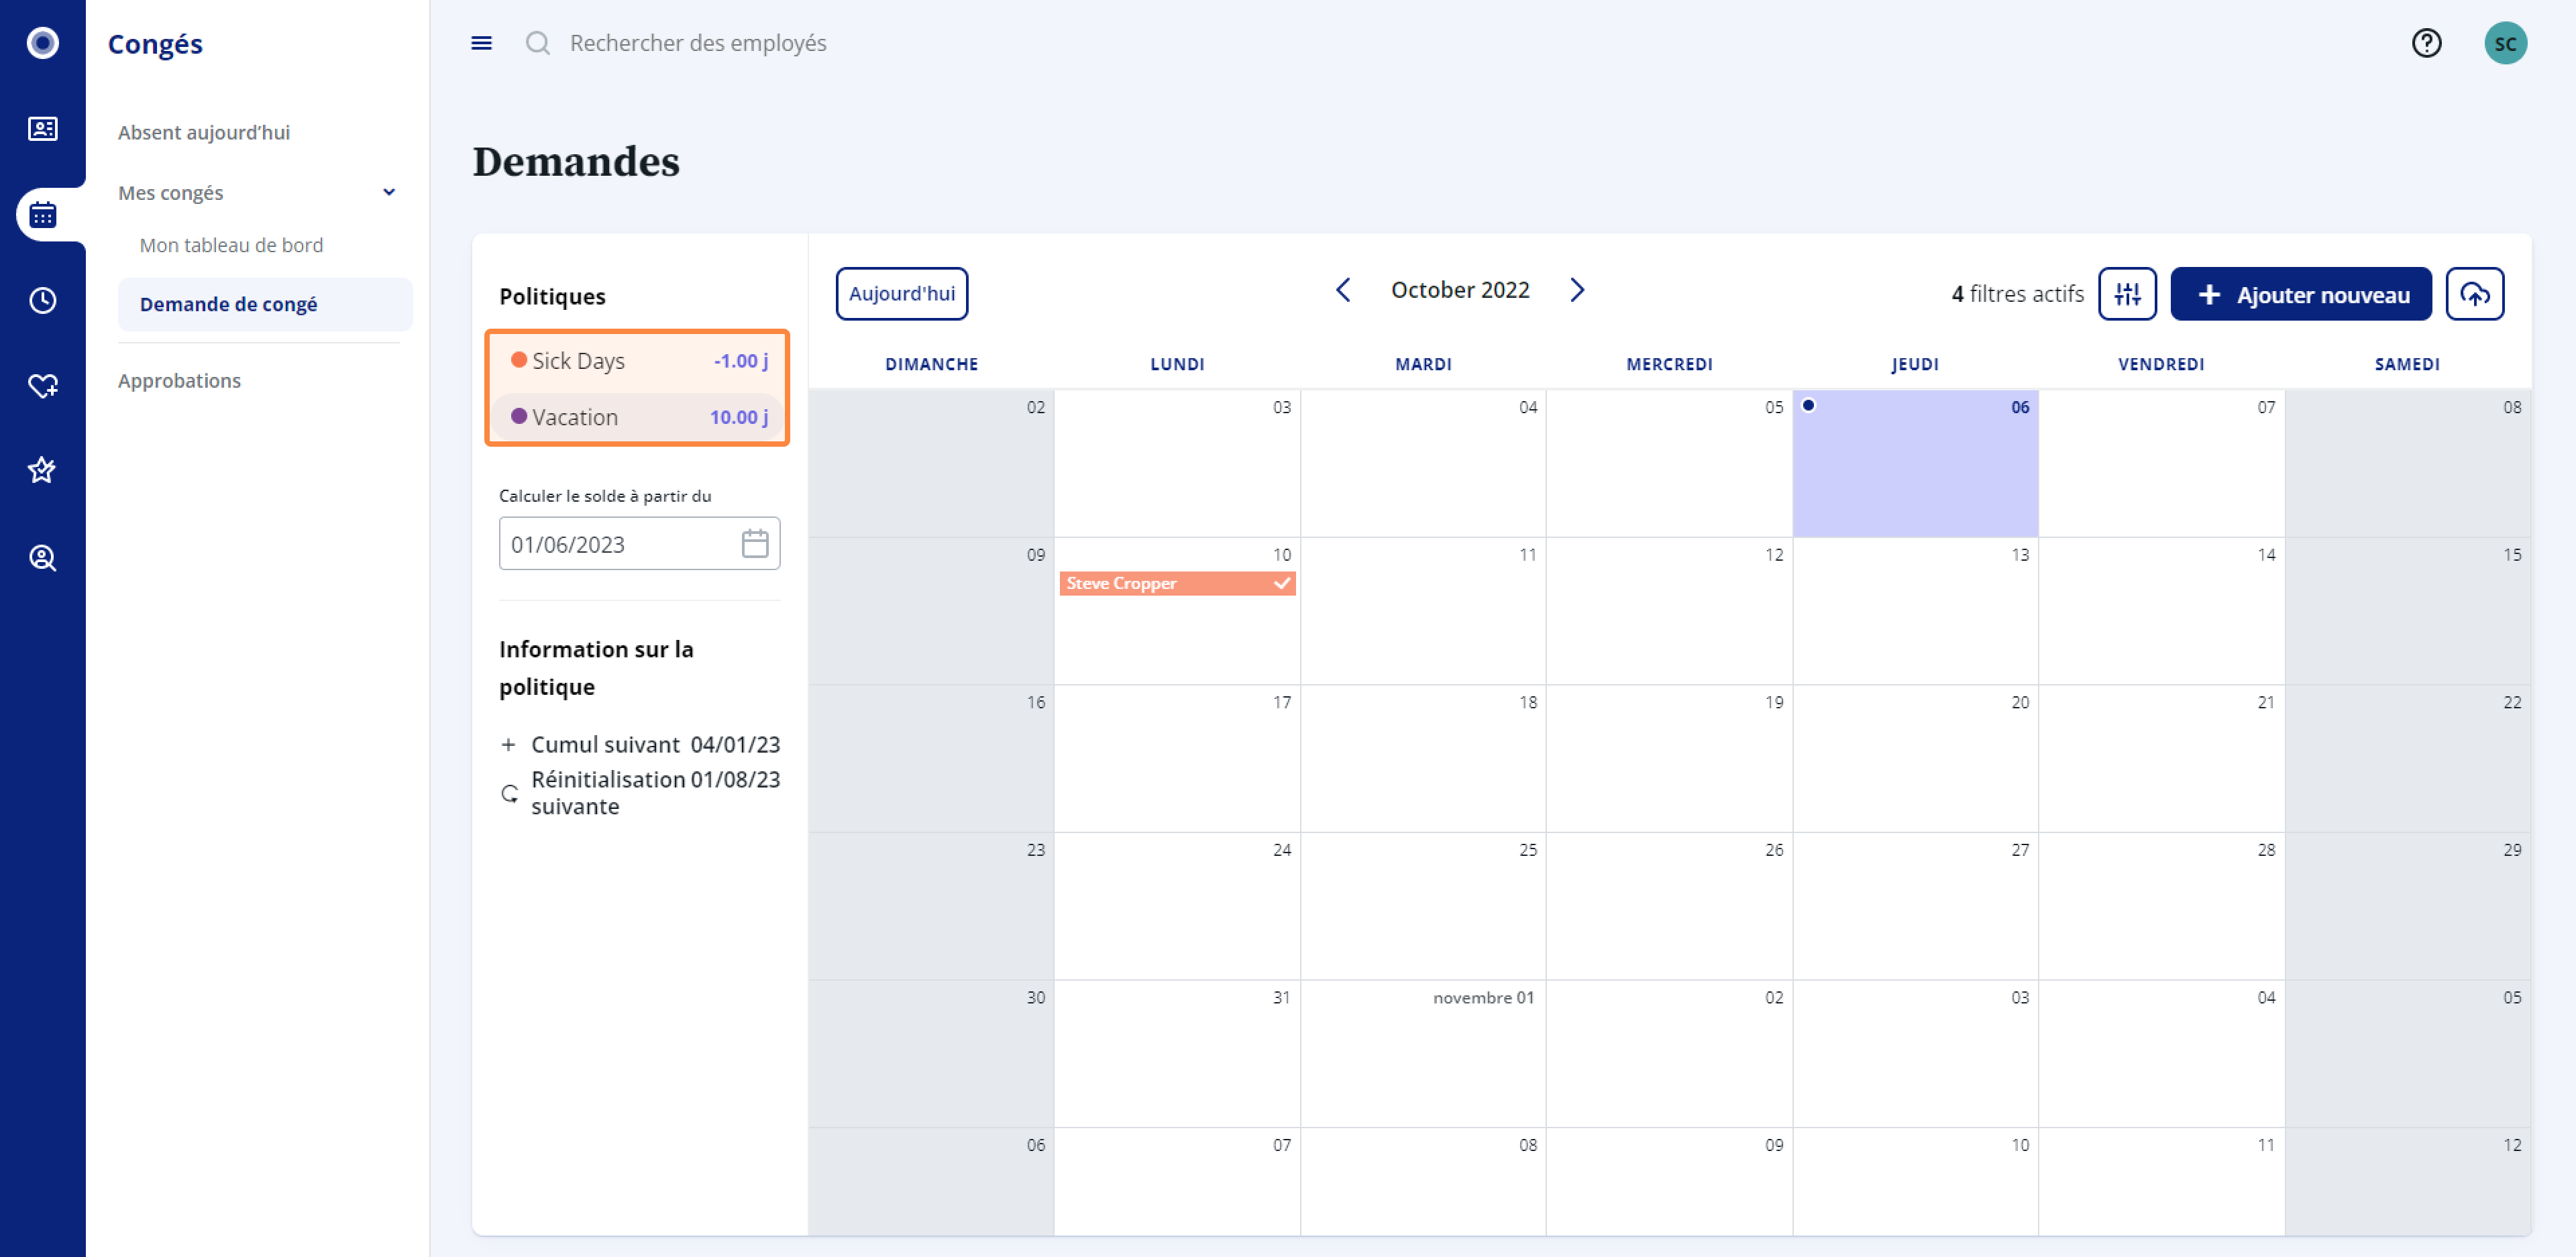This screenshot has height=1257, width=2576.
Task: Click the Congés heading
Action: point(155,44)
